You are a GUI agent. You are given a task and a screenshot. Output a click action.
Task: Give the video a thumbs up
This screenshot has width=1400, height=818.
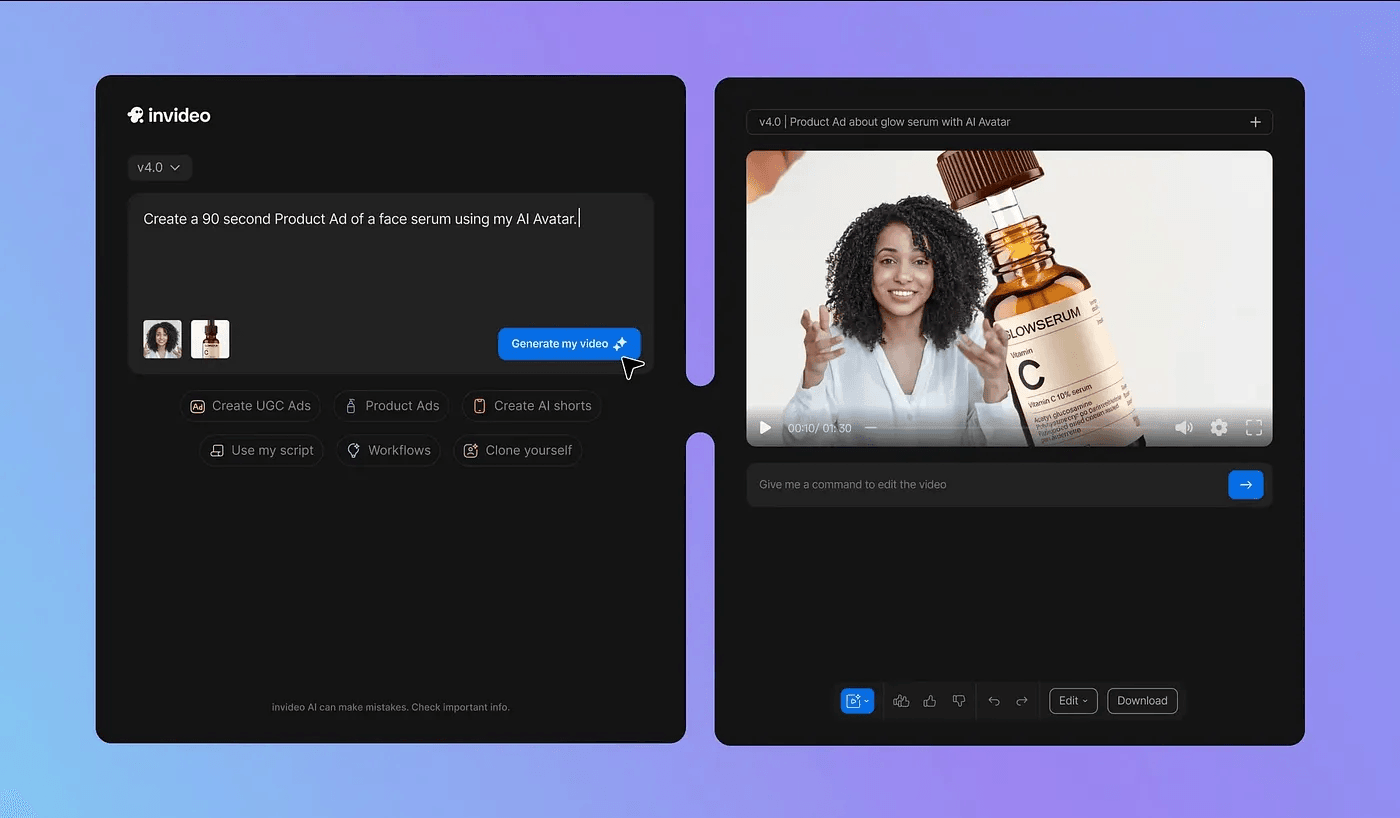[929, 700]
